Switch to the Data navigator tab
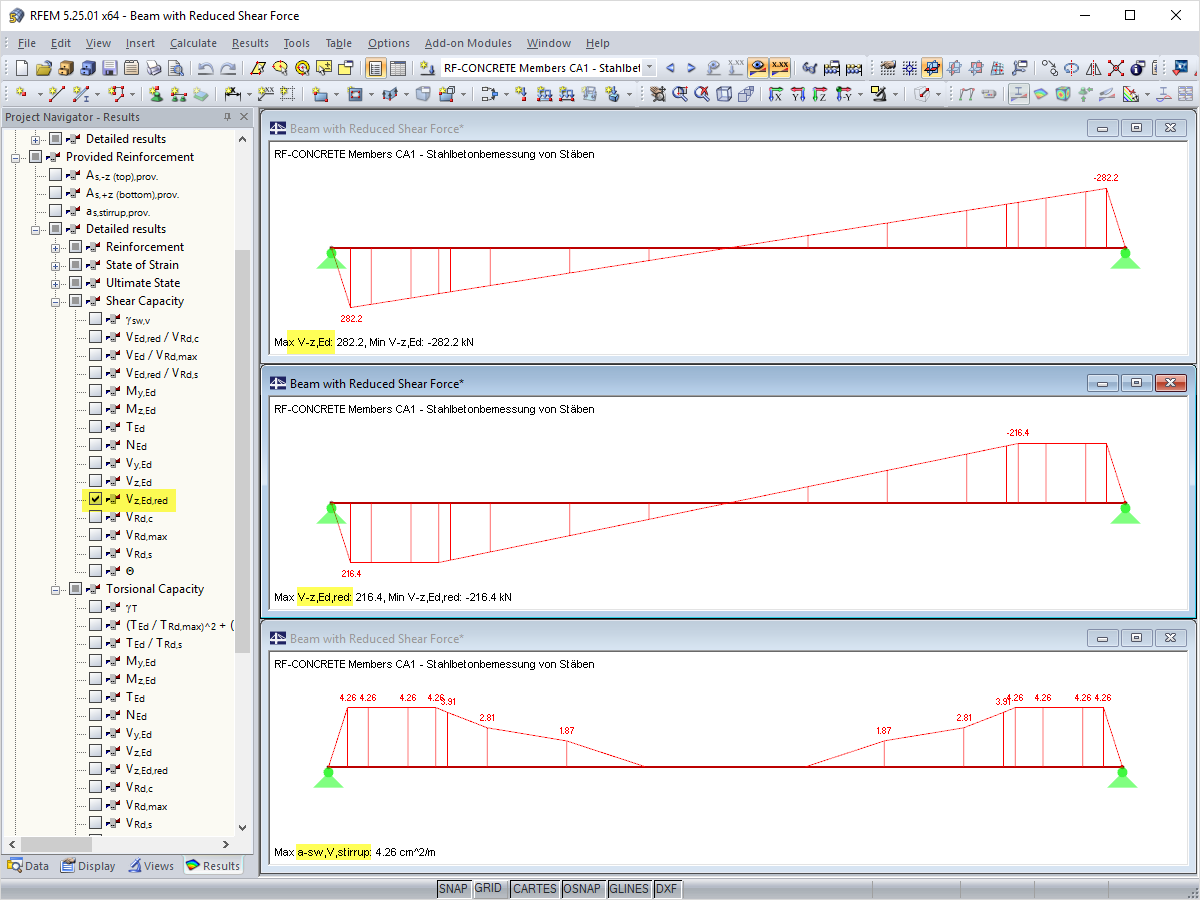Image resolution: width=1200 pixels, height=900 pixels. click(x=28, y=866)
